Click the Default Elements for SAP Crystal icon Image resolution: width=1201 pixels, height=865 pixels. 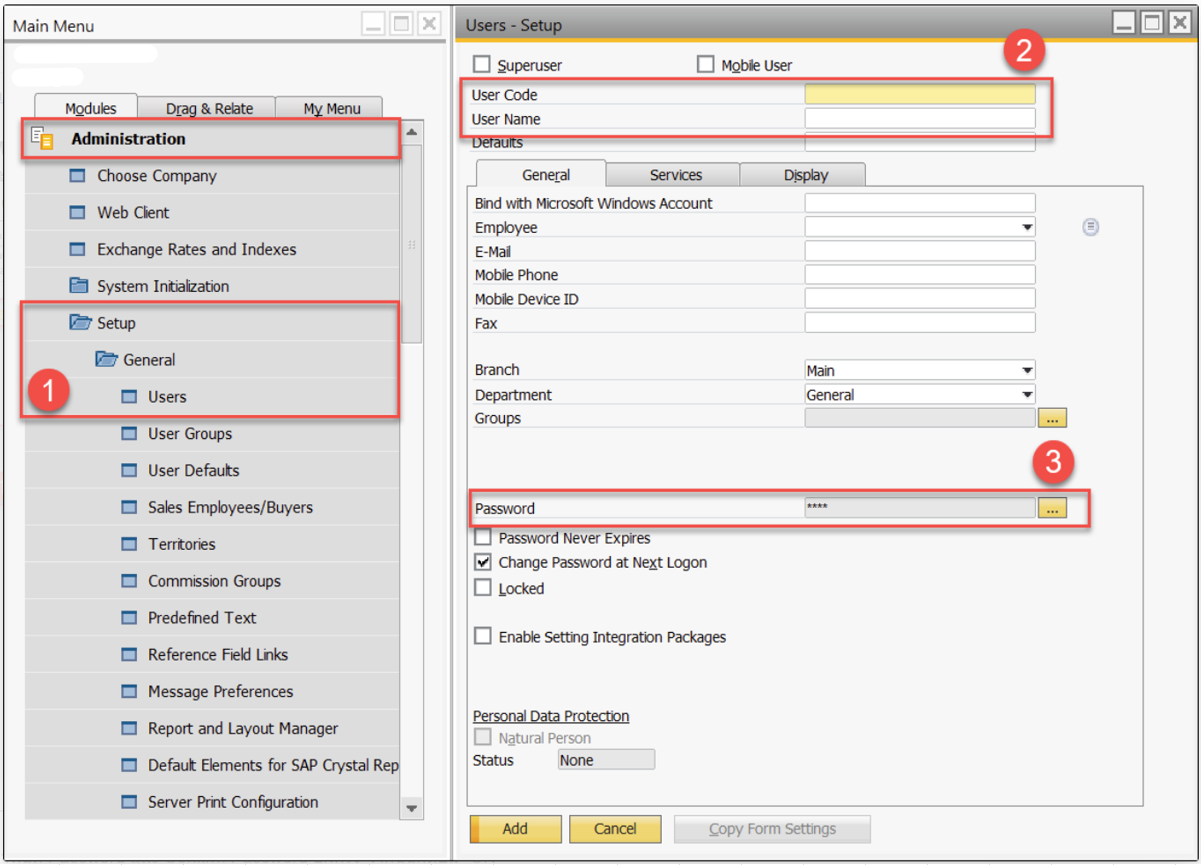[129, 766]
